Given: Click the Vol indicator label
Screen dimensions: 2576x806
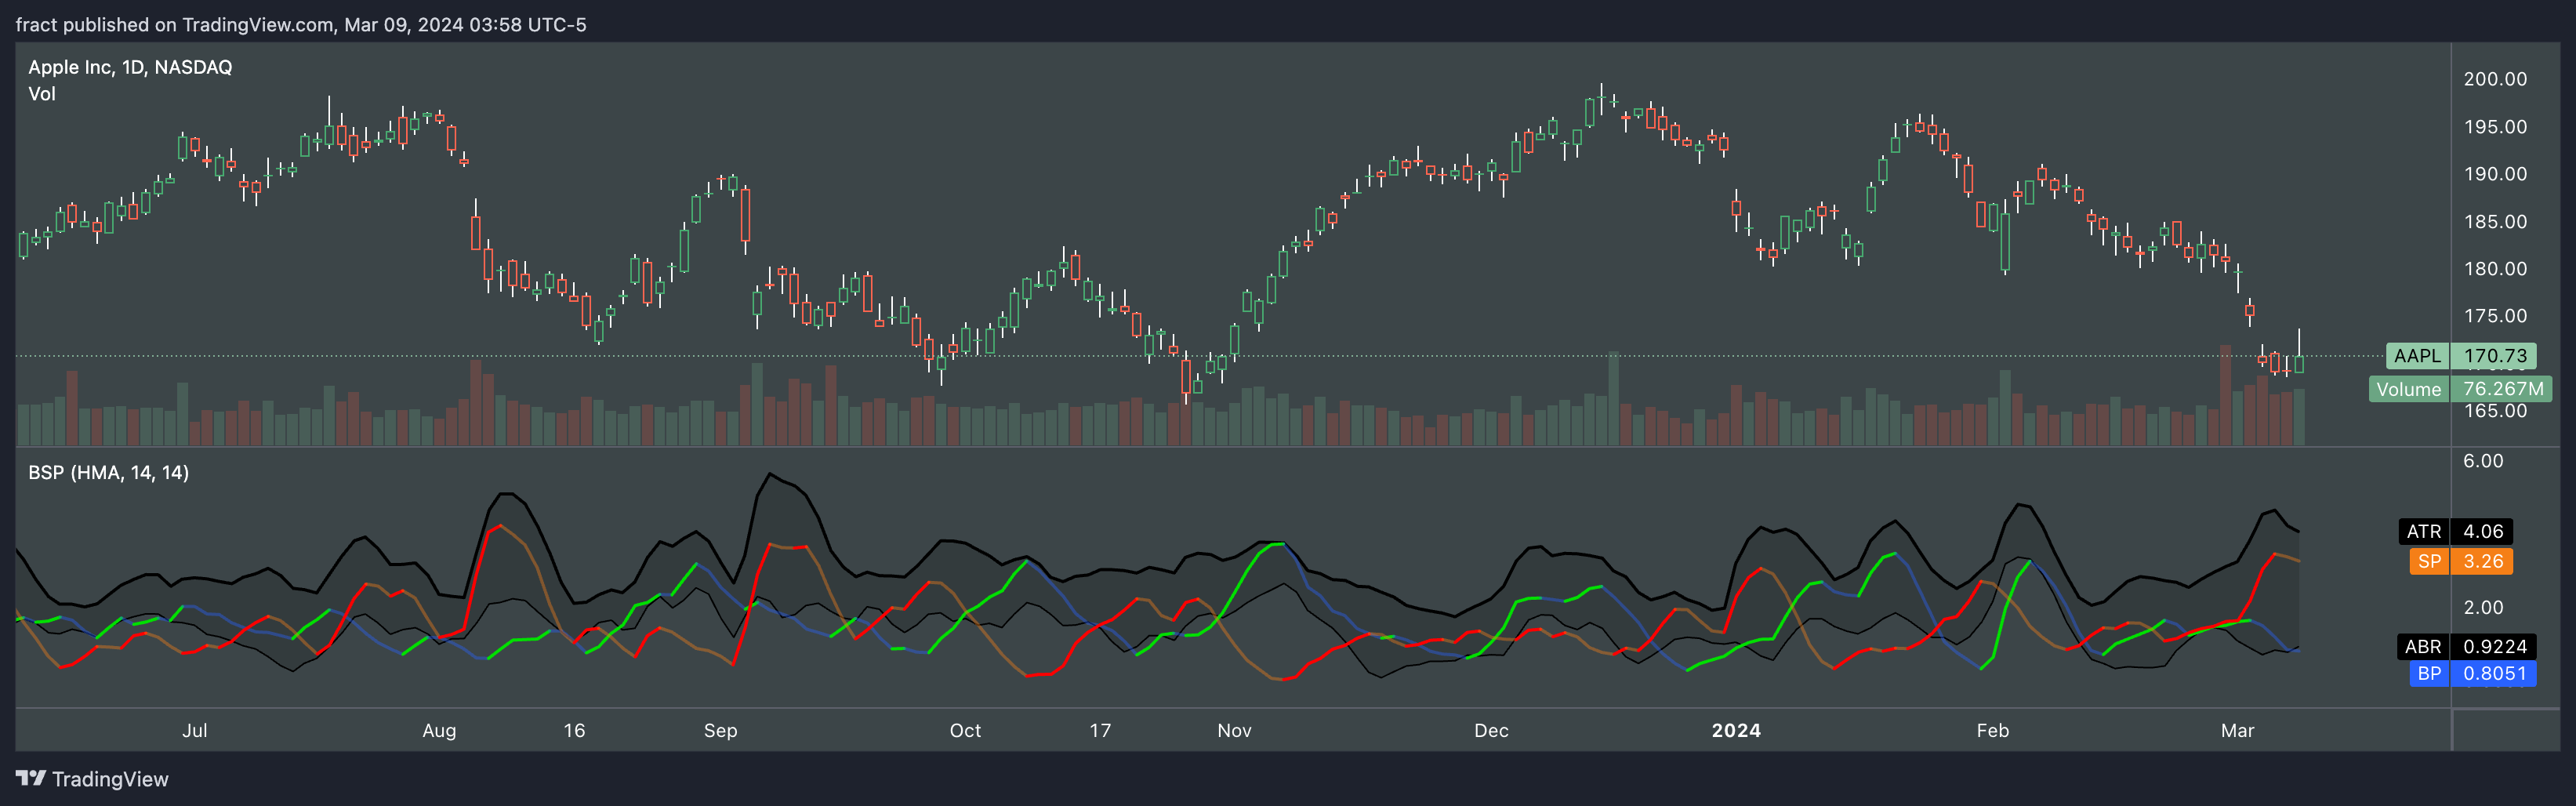Looking at the screenshot, I should [42, 94].
